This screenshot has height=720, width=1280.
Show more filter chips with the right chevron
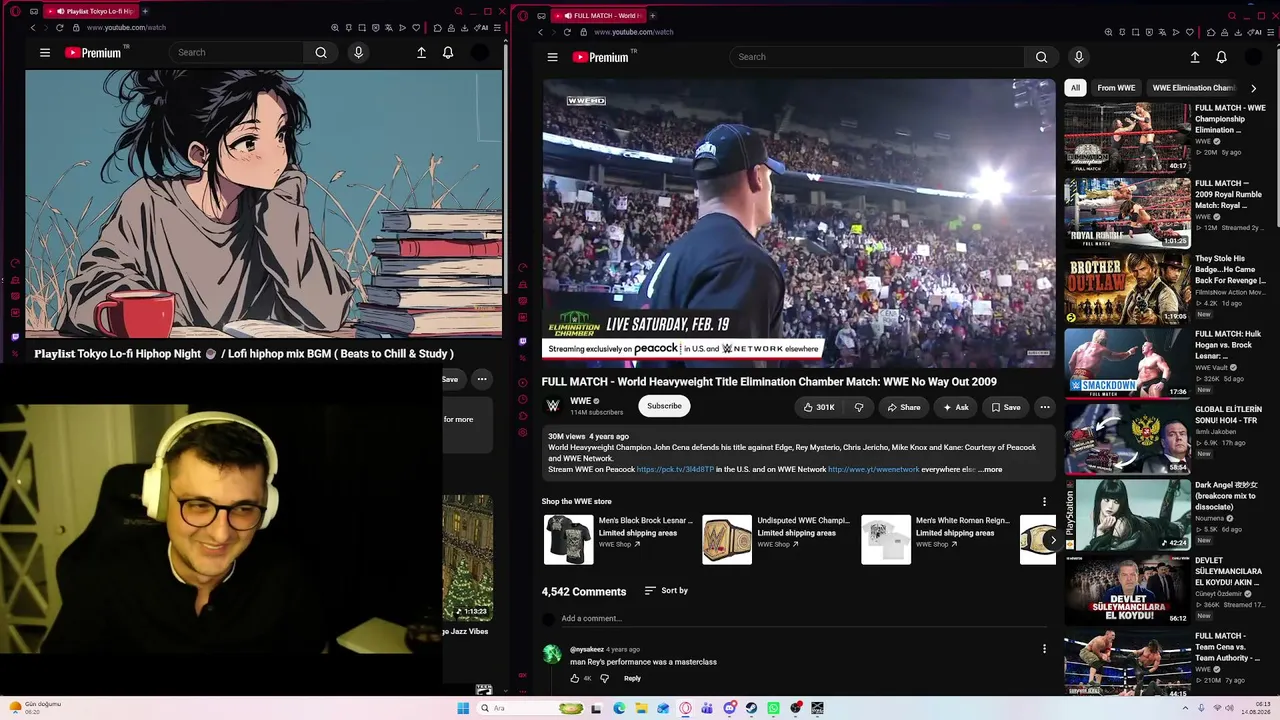coord(1253,88)
